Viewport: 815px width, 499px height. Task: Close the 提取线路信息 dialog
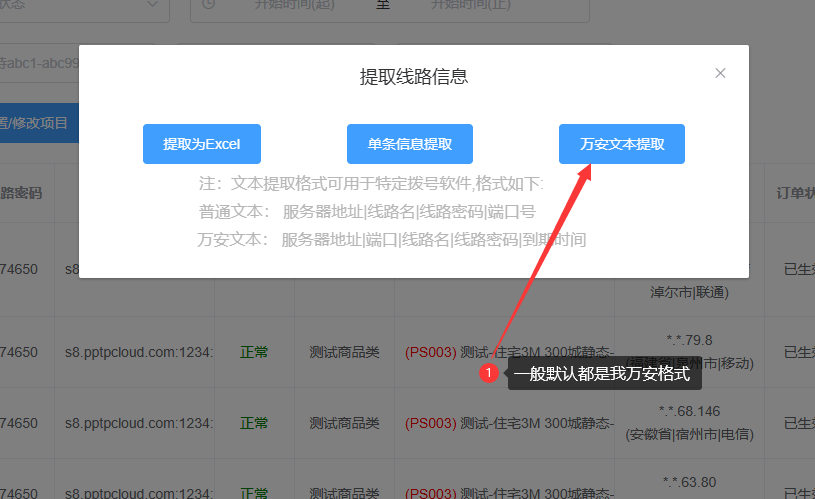tap(720, 73)
